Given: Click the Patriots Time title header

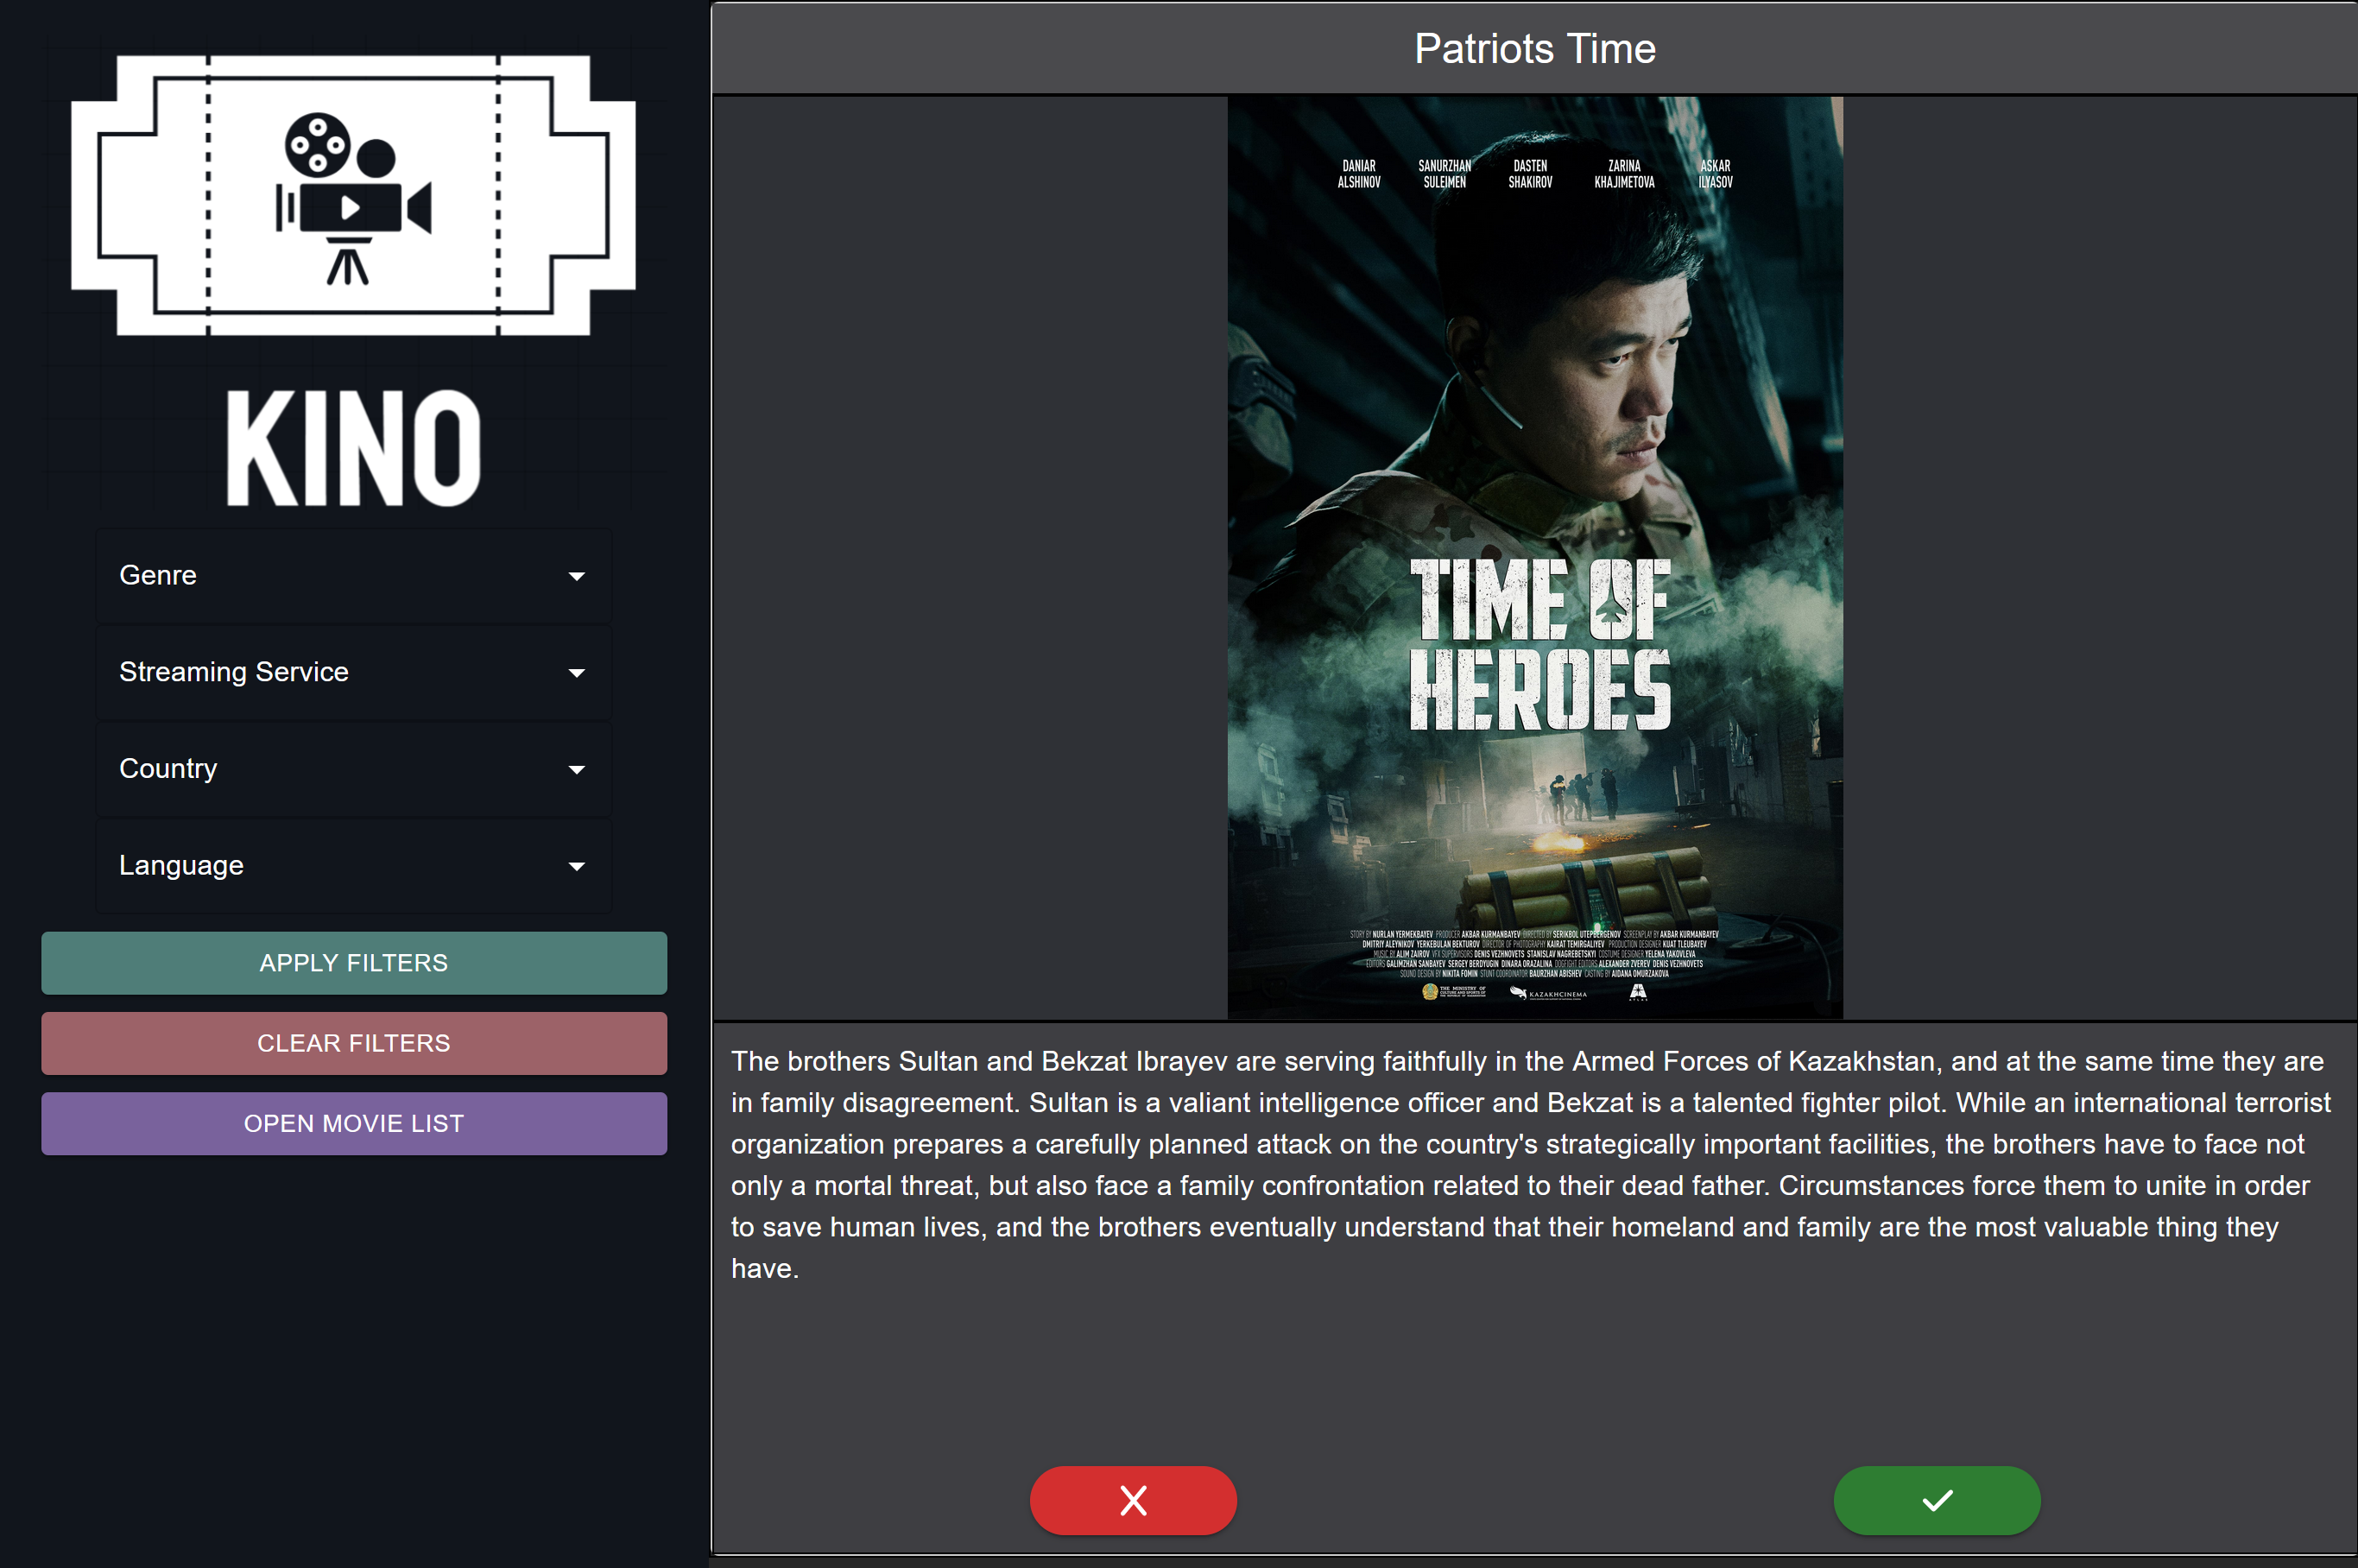Looking at the screenshot, I should (1534, 48).
